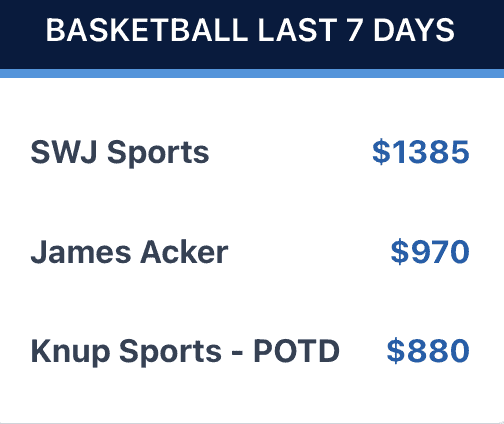The height and width of the screenshot is (424, 504).
Task: Select the Knup Sports - POTD entry
Action: pyautogui.click(x=185, y=351)
